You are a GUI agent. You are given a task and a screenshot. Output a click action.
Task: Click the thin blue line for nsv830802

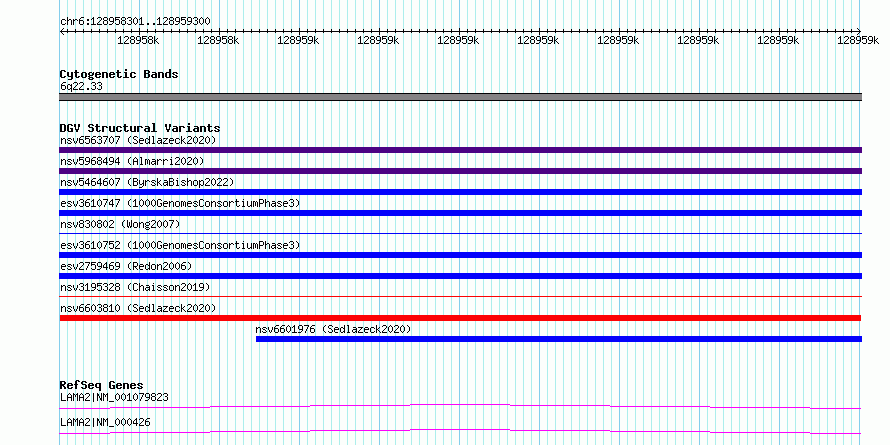pos(460,233)
